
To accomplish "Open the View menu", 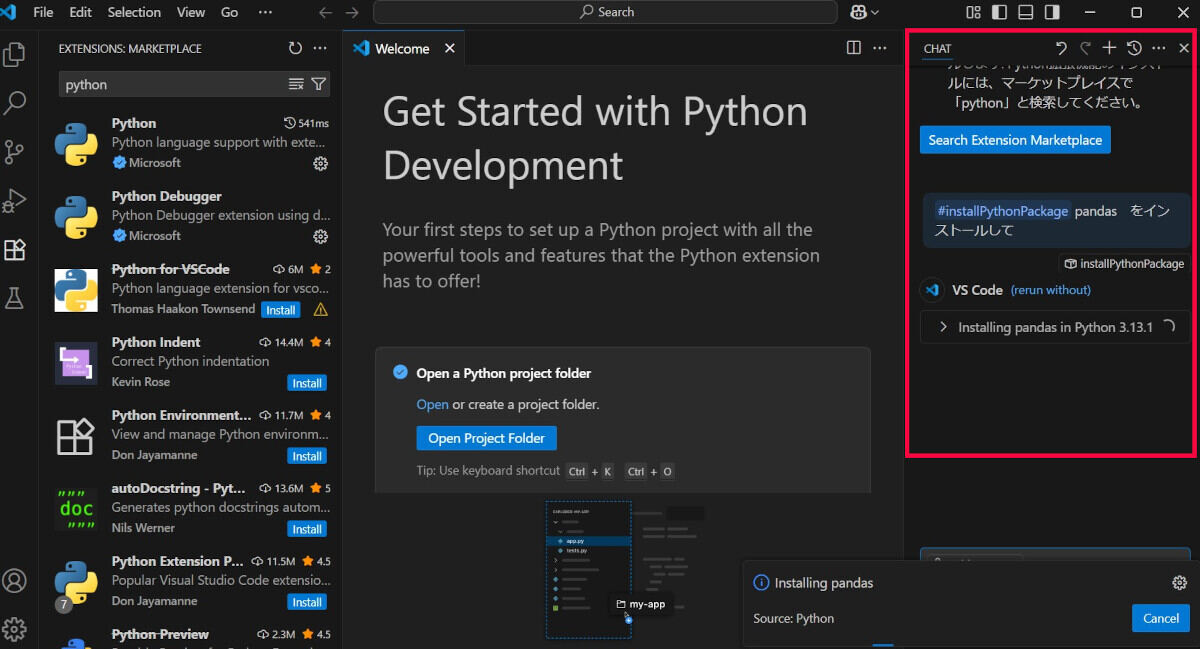I will point(191,12).
